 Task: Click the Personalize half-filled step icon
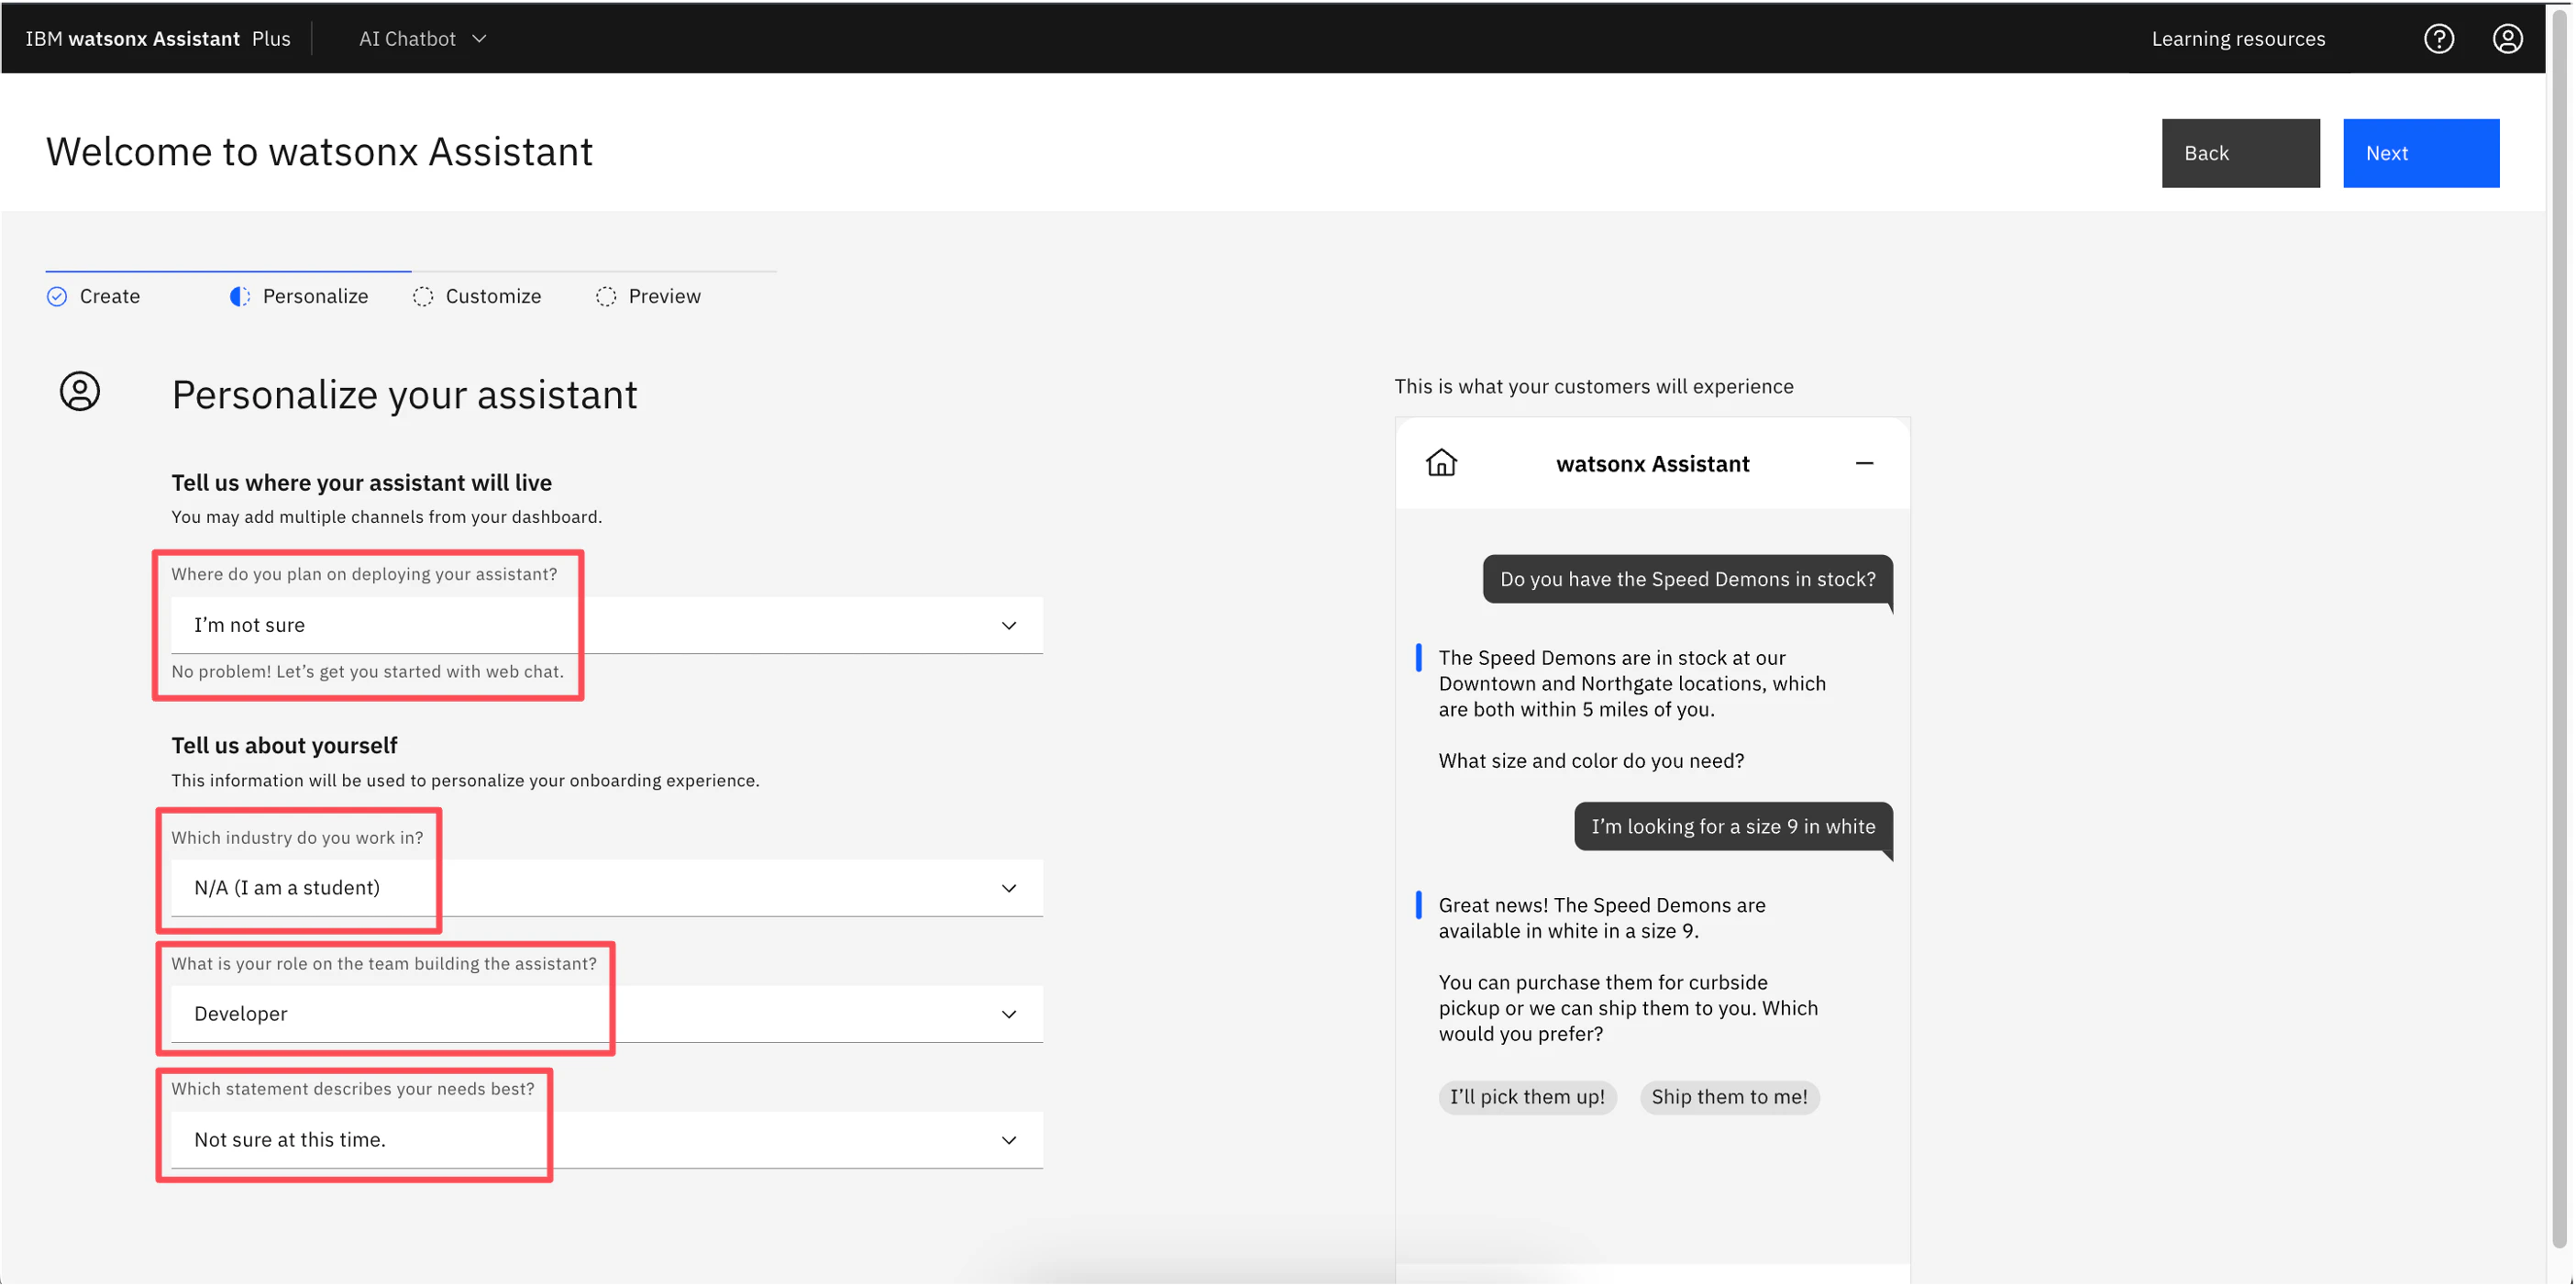point(240,296)
